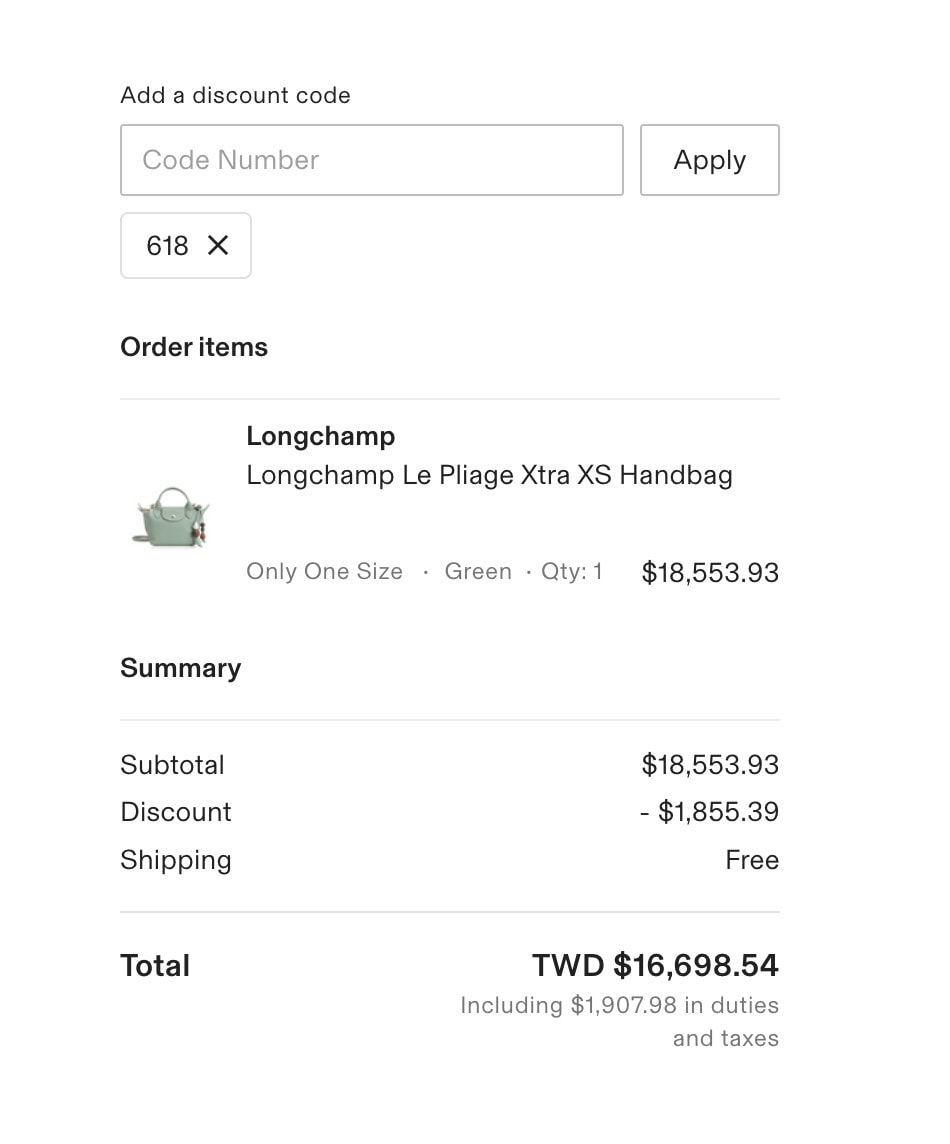This screenshot has width=950, height=1144.
Task: Click the Summary section heading
Action: point(180,668)
